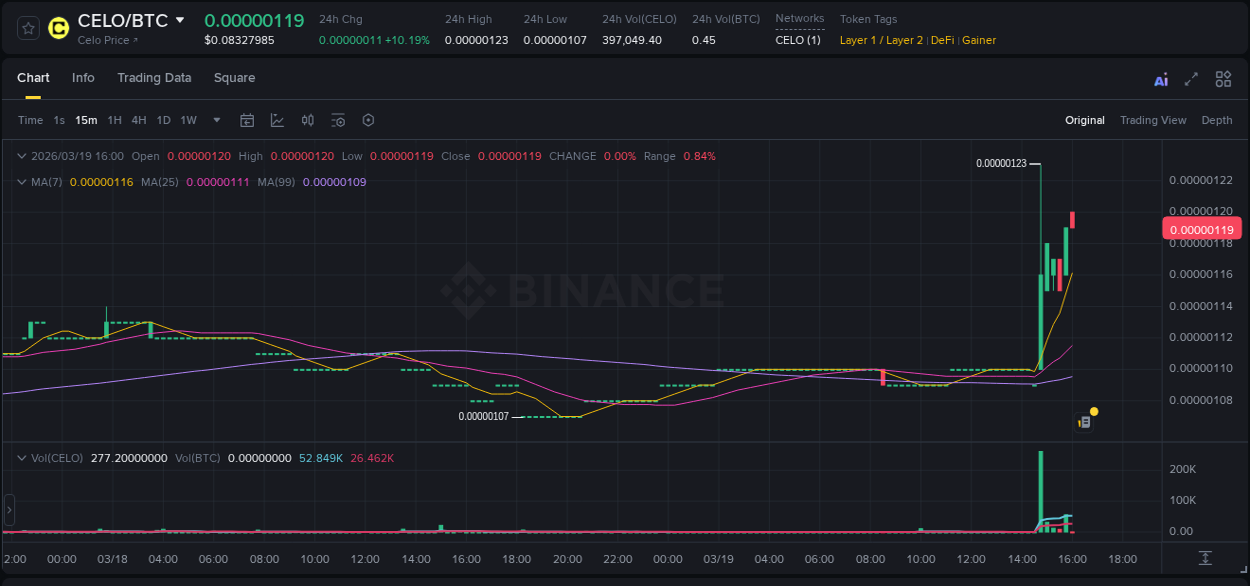Select the line chart style icon
The width and height of the screenshot is (1250, 586).
pos(278,120)
